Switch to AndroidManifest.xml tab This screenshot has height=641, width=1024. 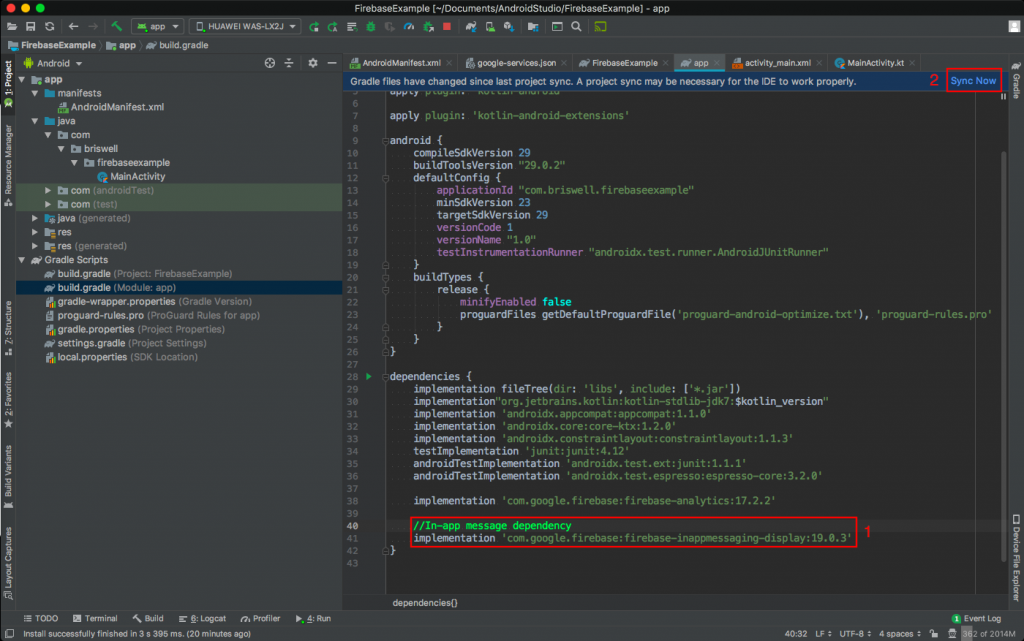pos(401,63)
